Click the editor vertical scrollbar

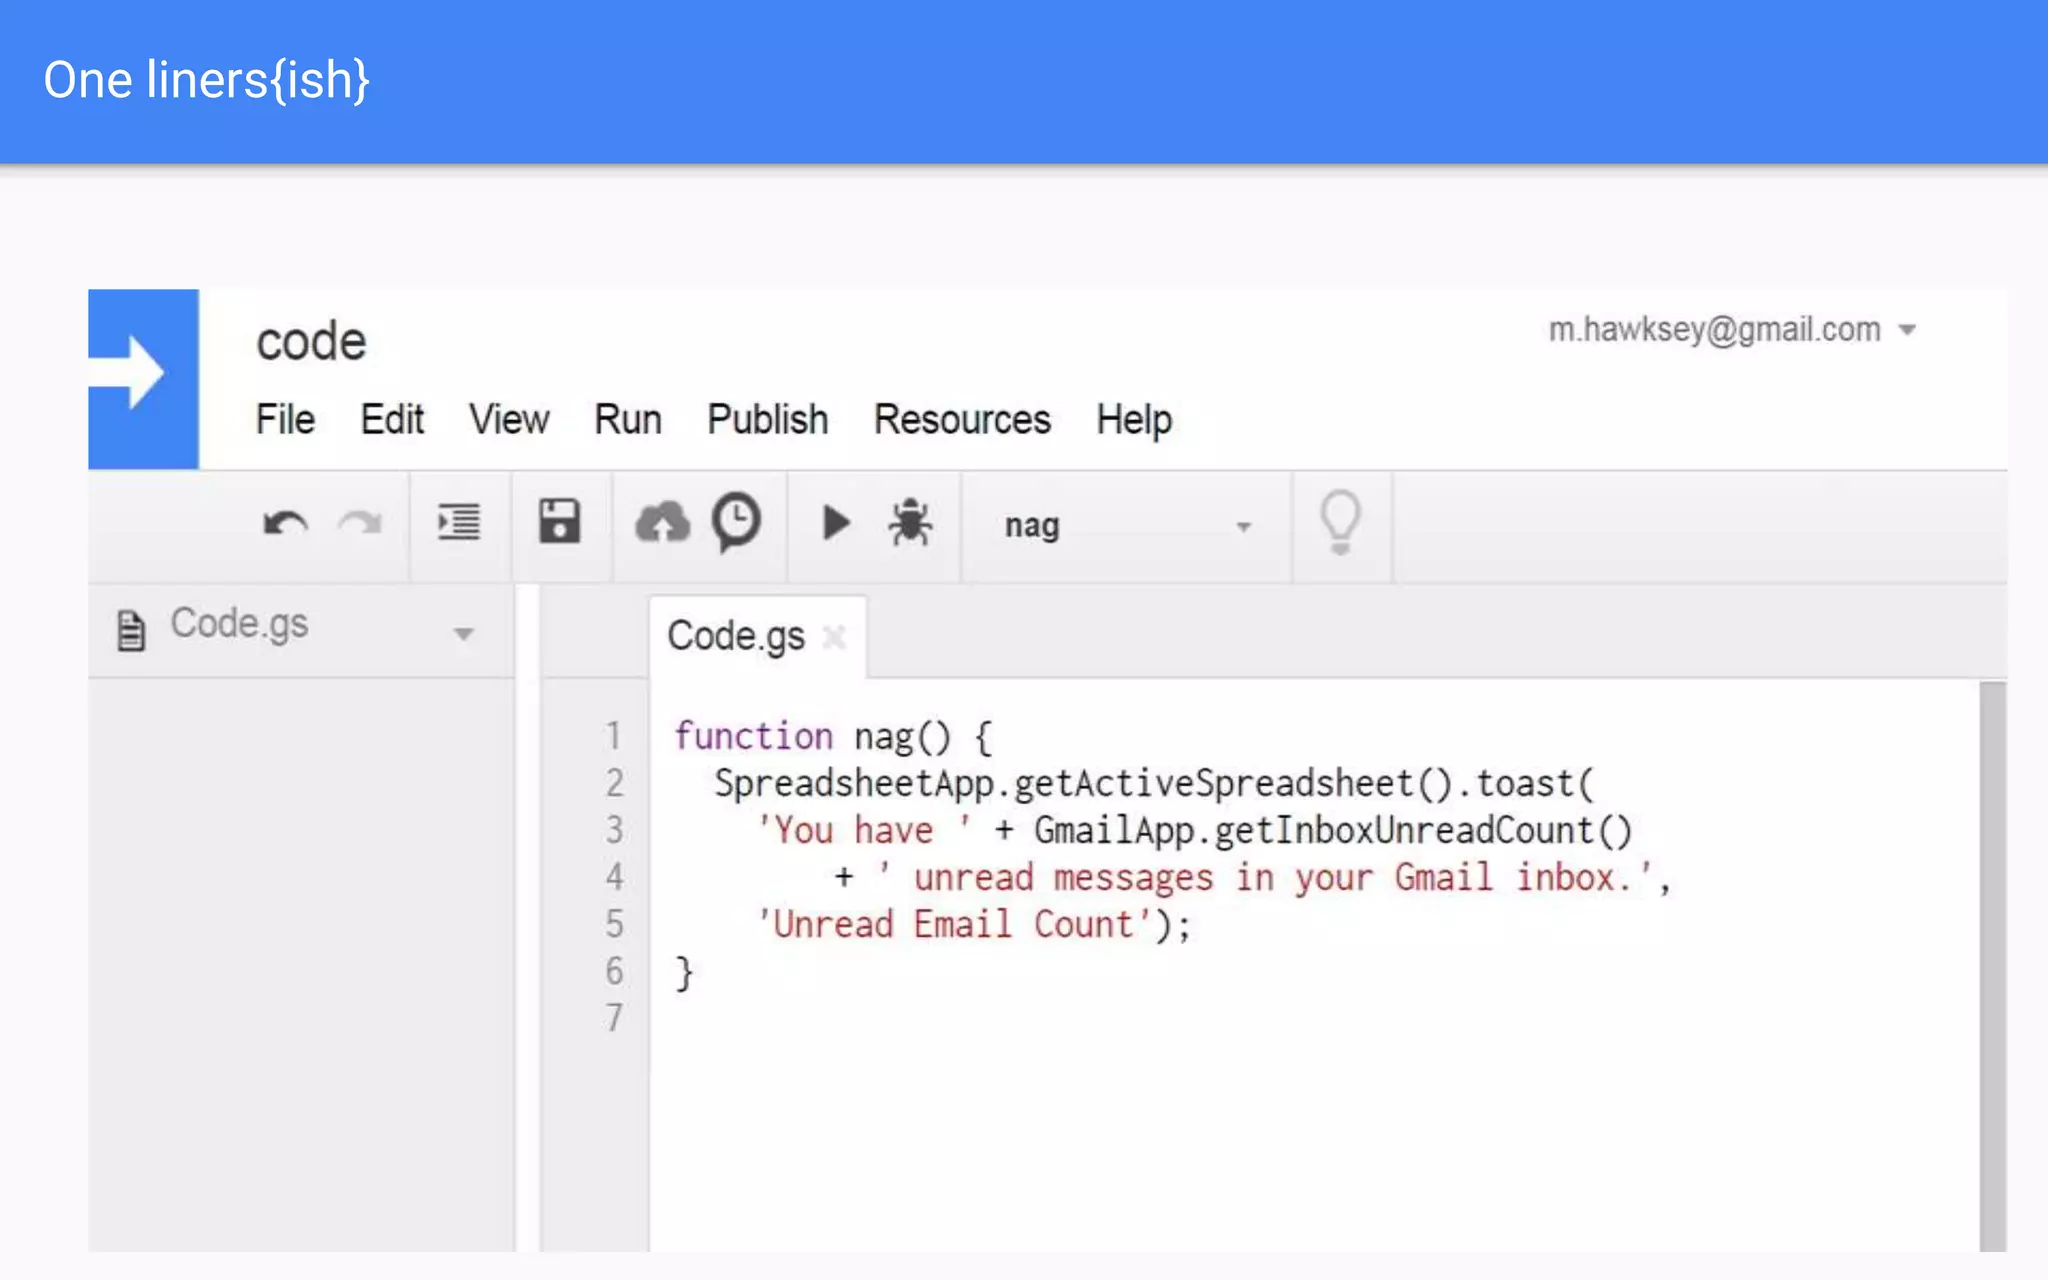pyautogui.click(x=1993, y=966)
